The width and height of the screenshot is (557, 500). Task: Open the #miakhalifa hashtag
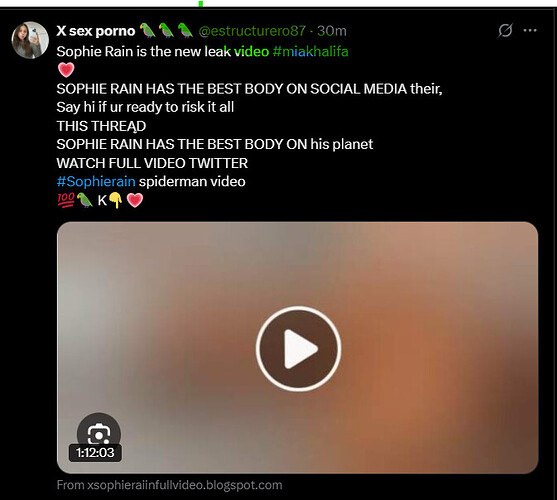(310, 51)
